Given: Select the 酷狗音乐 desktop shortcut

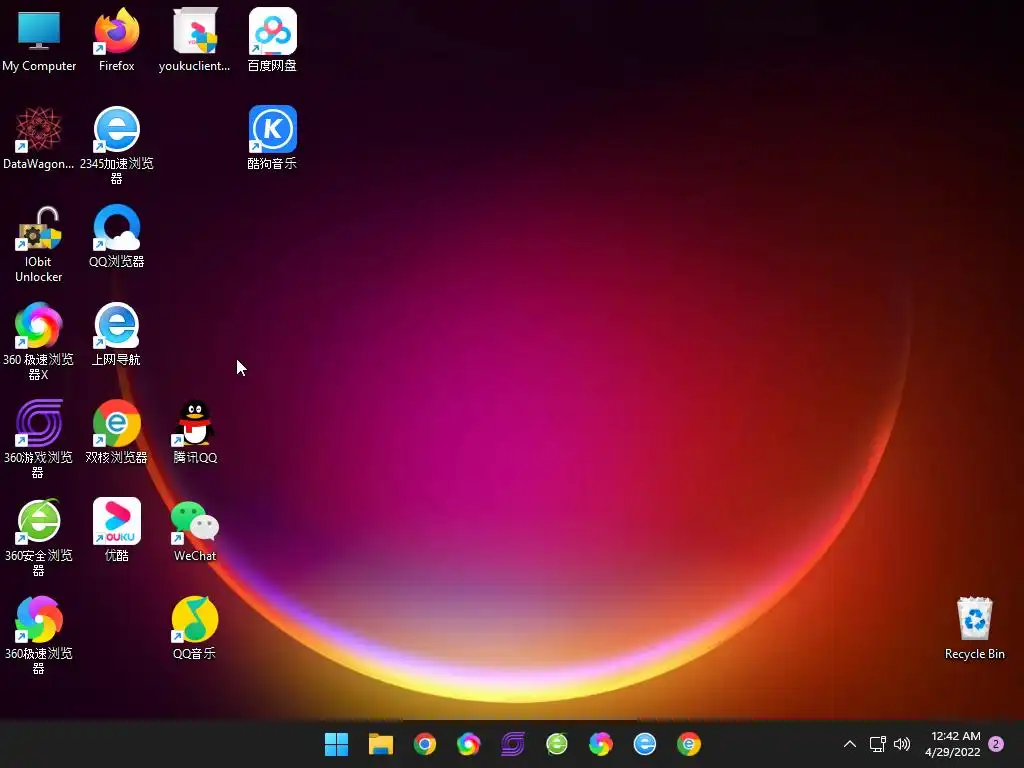Looking at the screenshot, I should tap(272, 138).
